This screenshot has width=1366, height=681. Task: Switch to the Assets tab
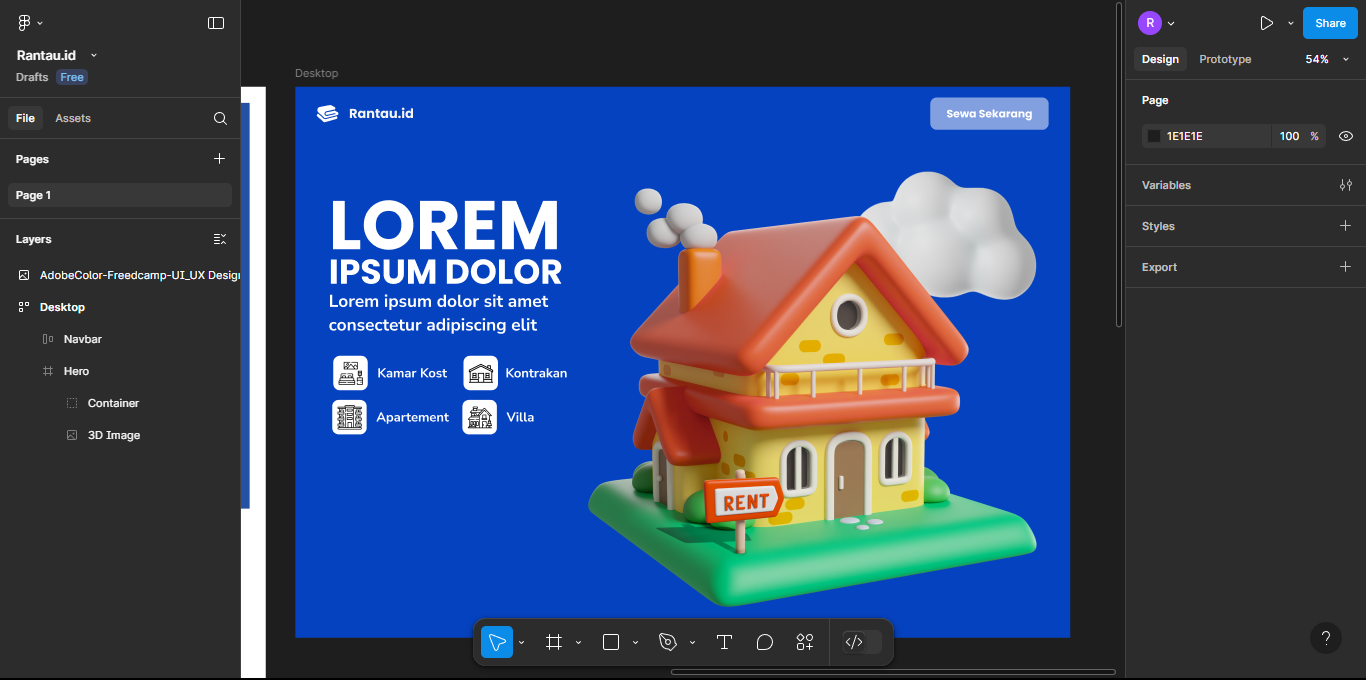pyautogui.click(x=73, y=118)
